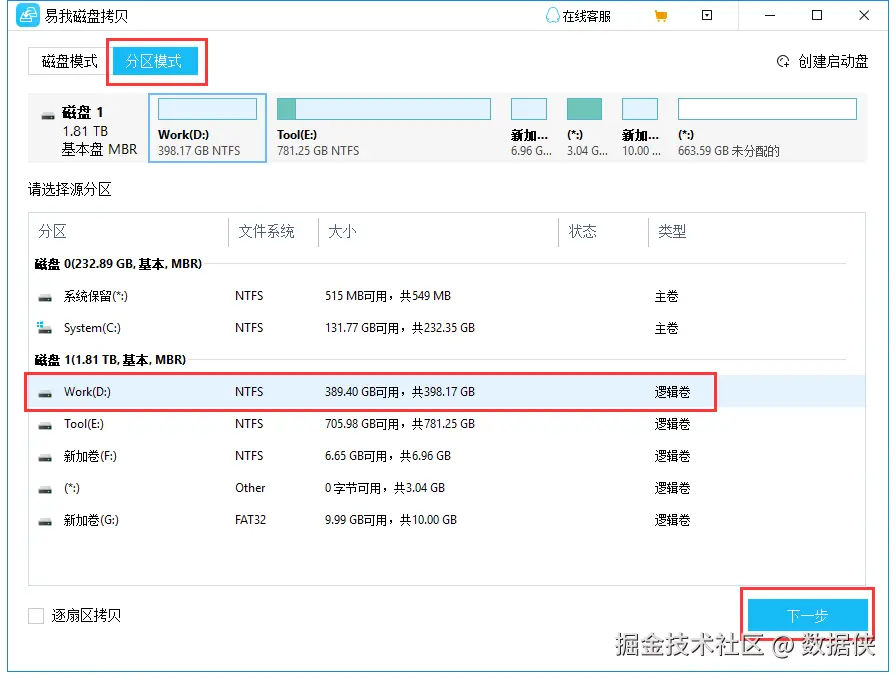Enable the 逐扇区拷贝 checkbox
Image resolution: width=896 pixels, height=679 pixels.
coord(36,615)
